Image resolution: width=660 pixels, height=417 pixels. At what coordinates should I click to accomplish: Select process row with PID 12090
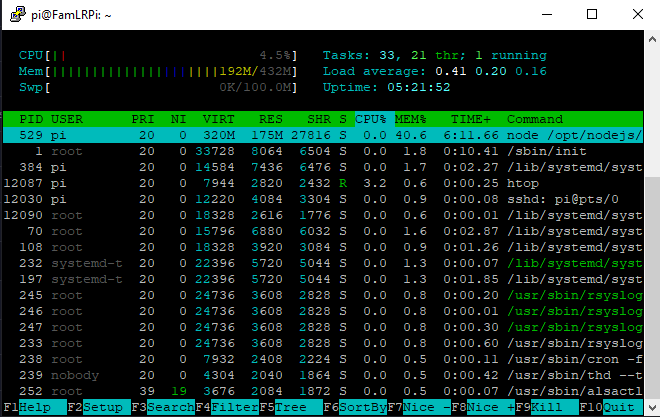pyautogui.click(x=323, y=215)
